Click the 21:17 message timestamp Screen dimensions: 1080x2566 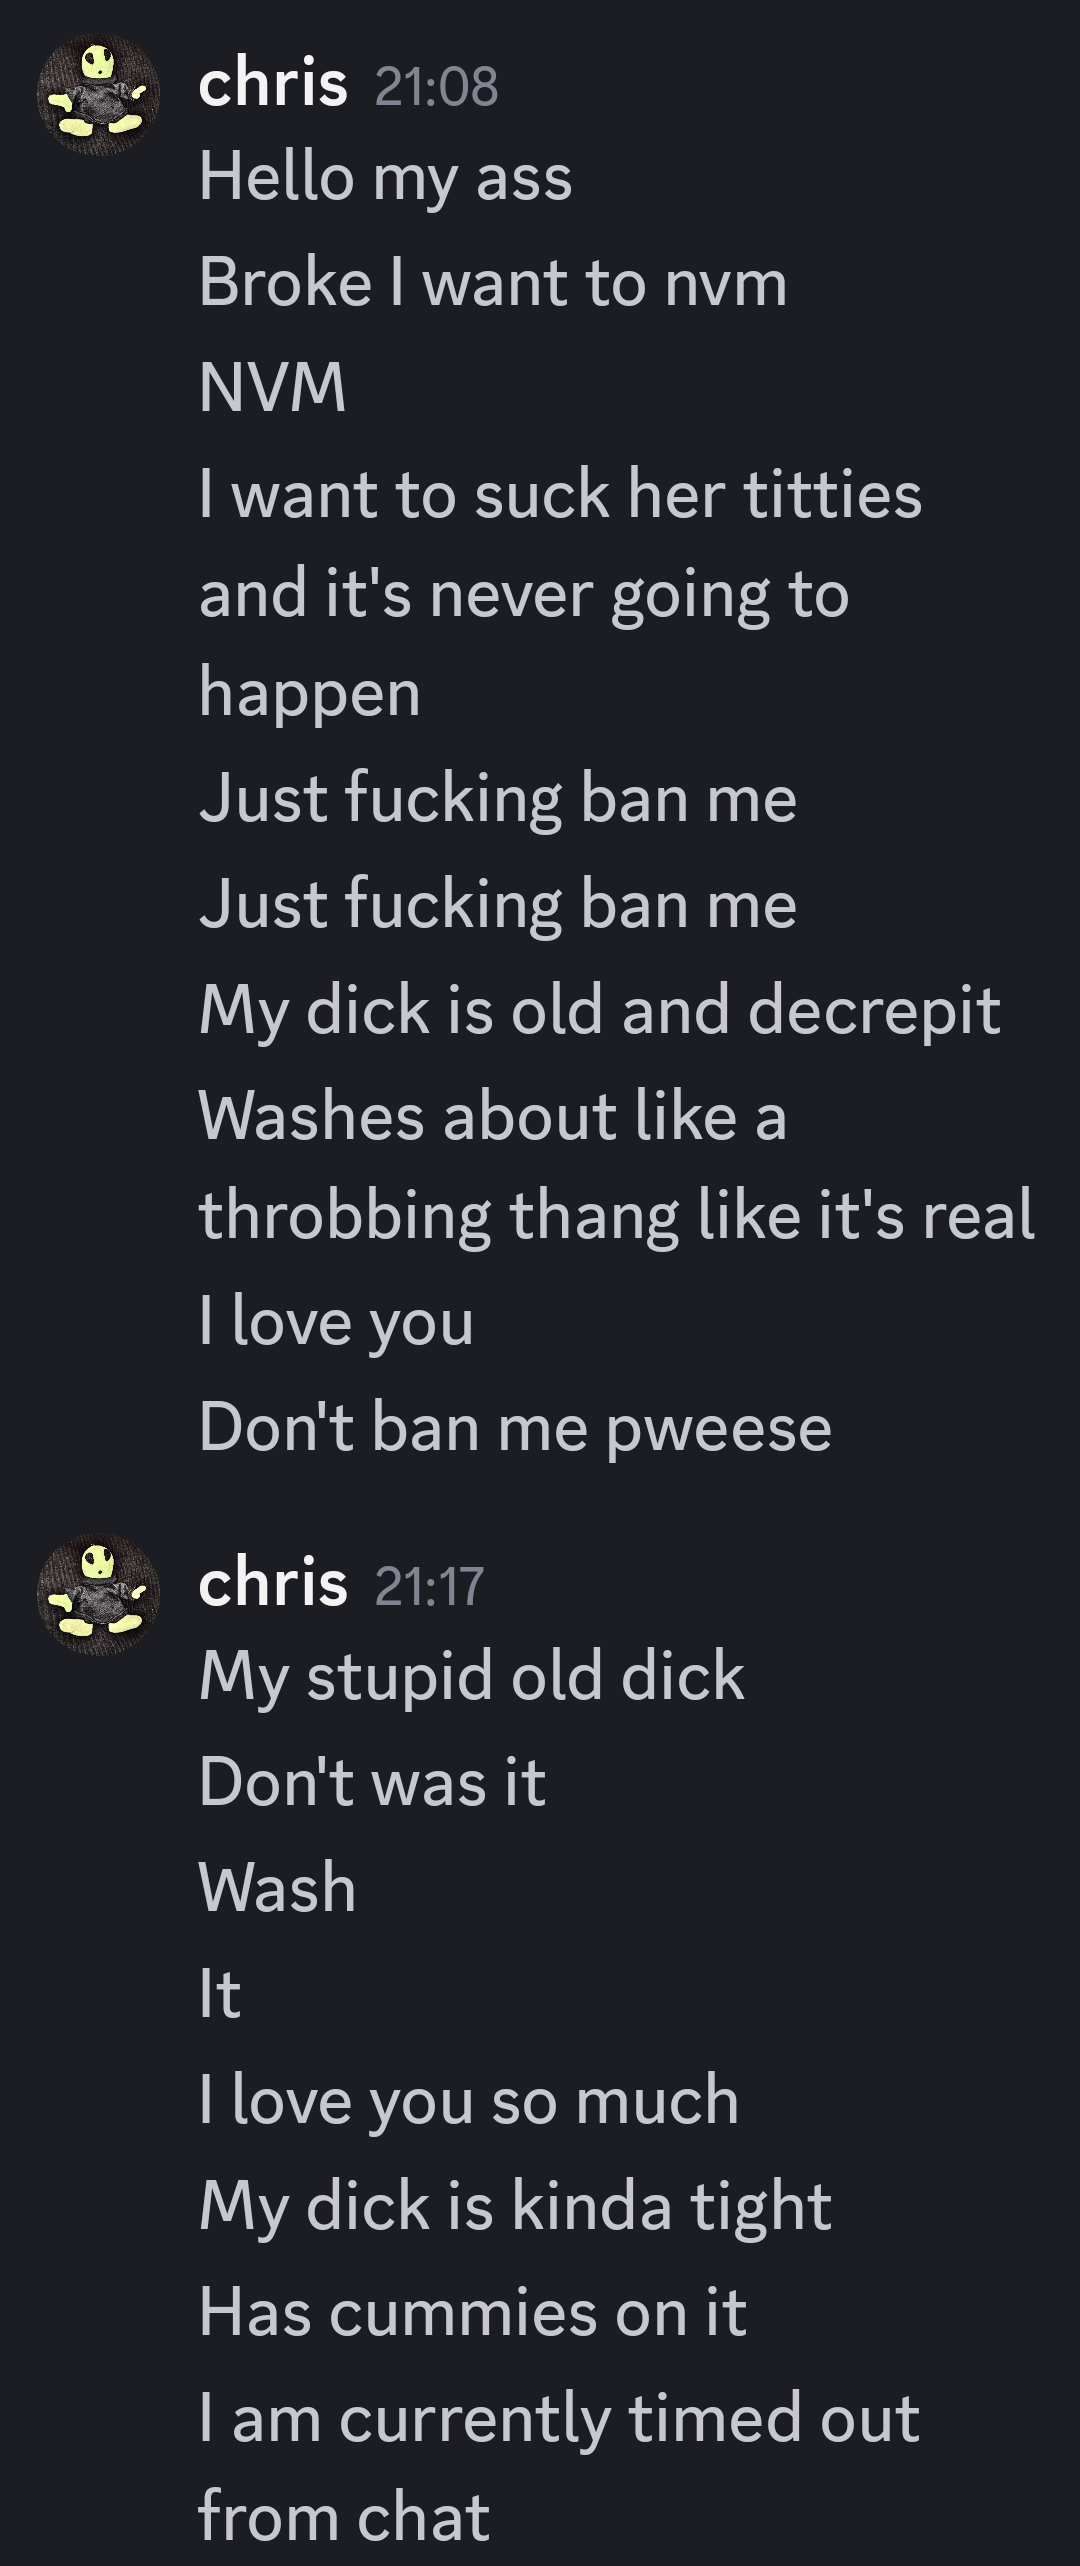[429, 1585]
